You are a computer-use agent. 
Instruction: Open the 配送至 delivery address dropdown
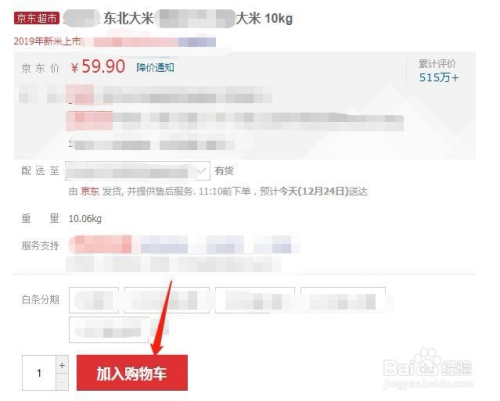(x=138, y=171)
